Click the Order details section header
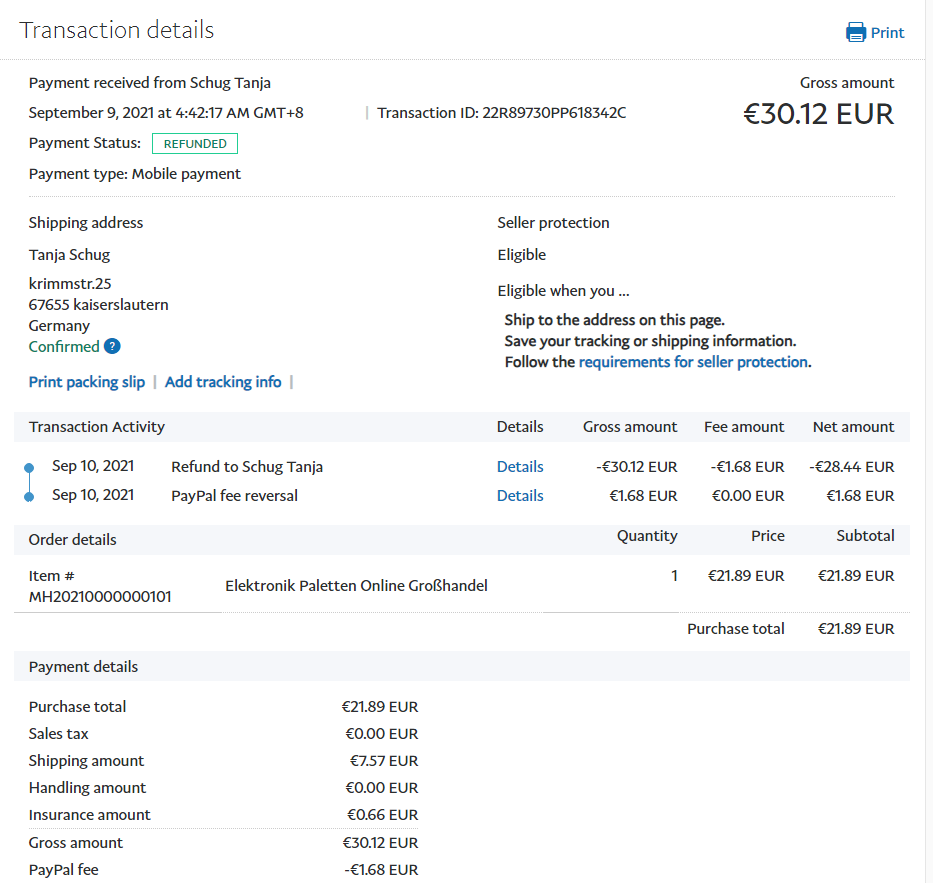 coord(73,540)
